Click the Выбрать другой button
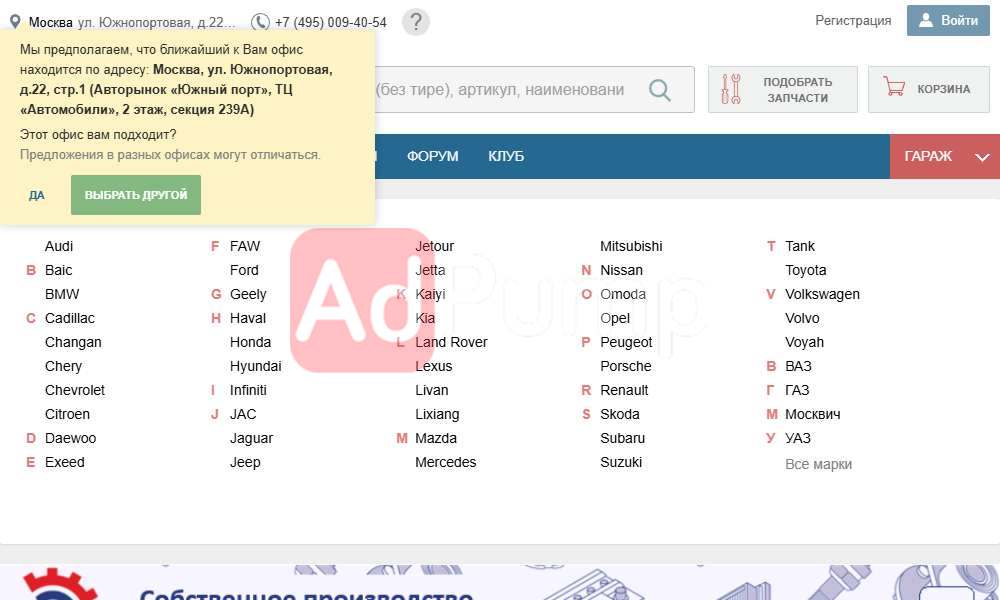 coord(136,195)
